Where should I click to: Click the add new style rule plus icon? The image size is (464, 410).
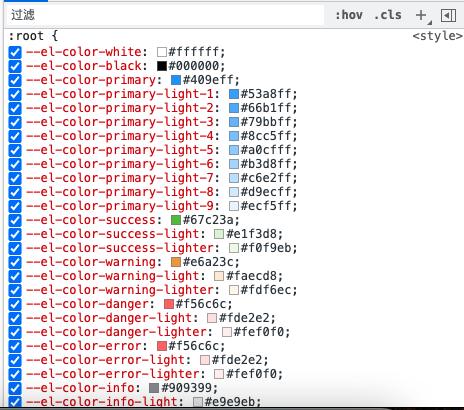(x=421, y=15)
